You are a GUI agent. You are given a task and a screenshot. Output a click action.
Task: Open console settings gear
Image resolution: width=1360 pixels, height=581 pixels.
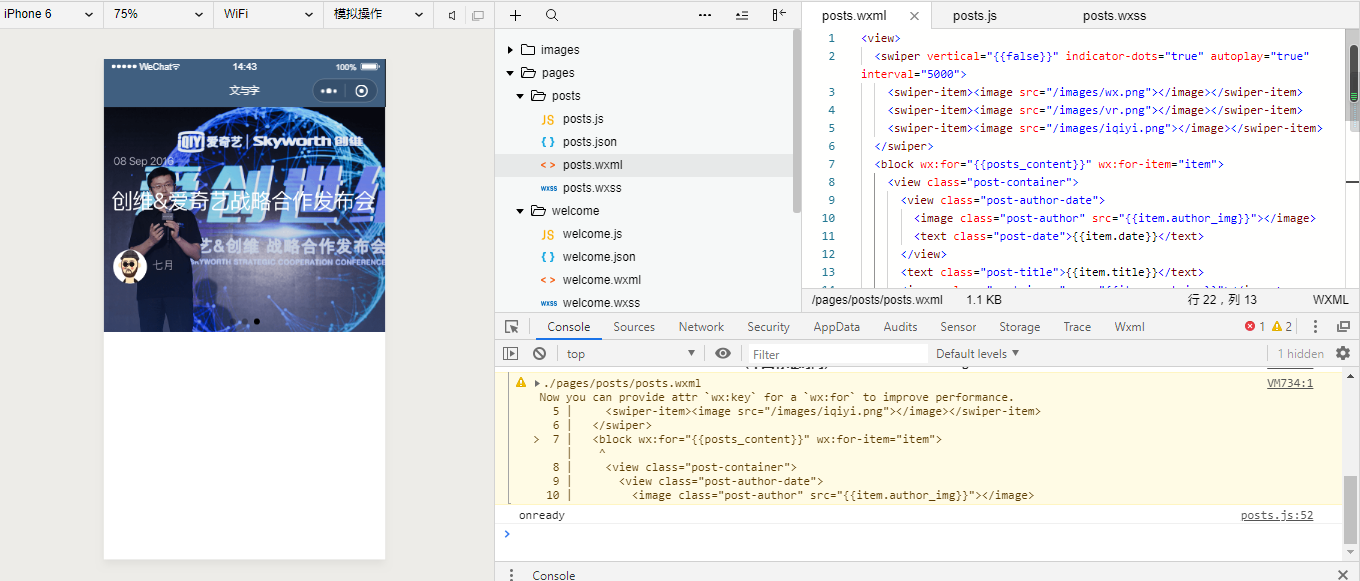click(1343, 353)
